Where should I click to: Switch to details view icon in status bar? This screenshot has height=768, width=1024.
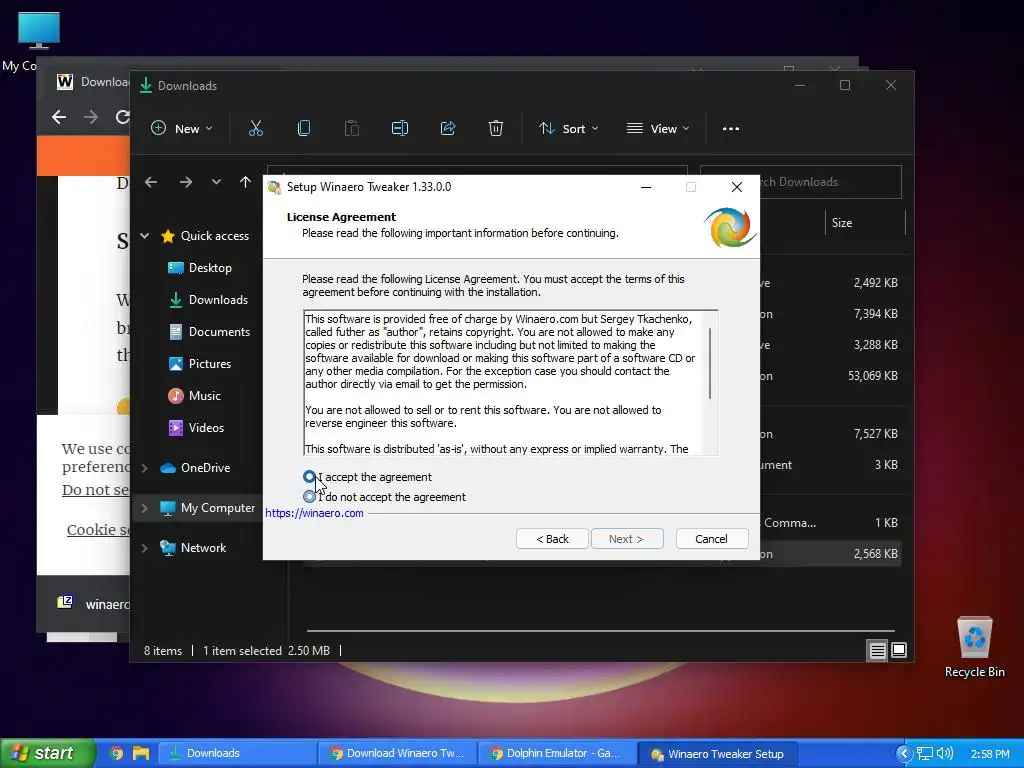[877, 650]
